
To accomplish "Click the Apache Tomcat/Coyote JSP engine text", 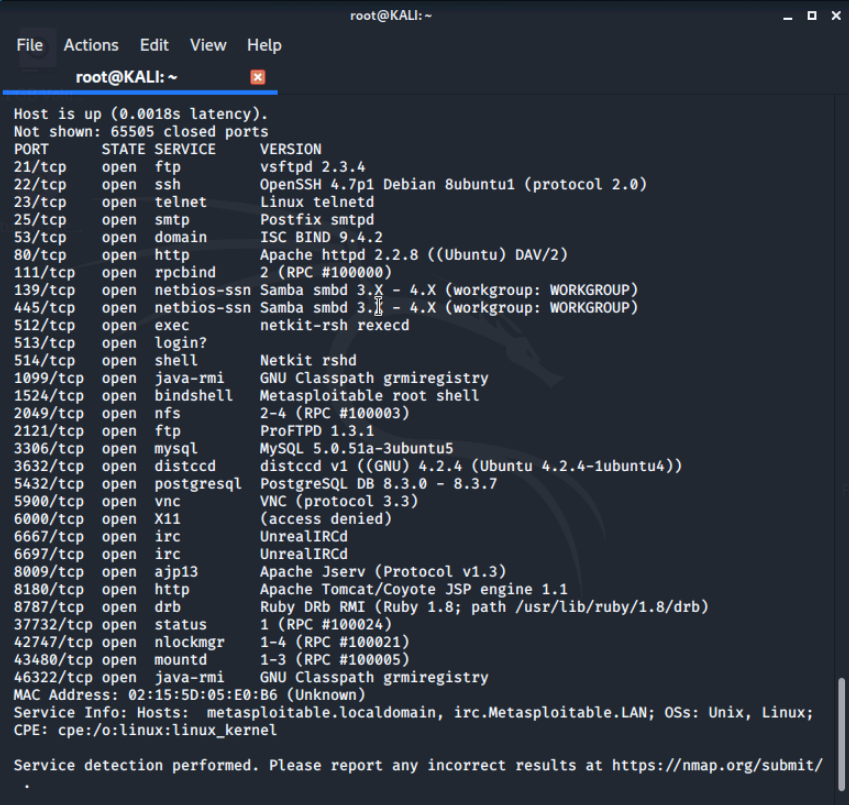I will pyautogui.click(x=414, y=590).
